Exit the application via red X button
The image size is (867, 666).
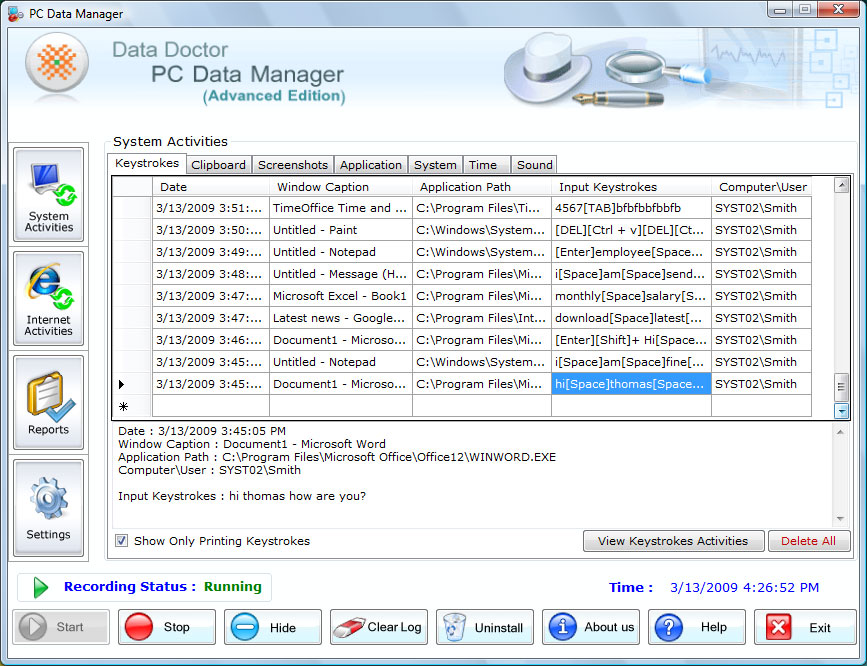coord(805,627)
